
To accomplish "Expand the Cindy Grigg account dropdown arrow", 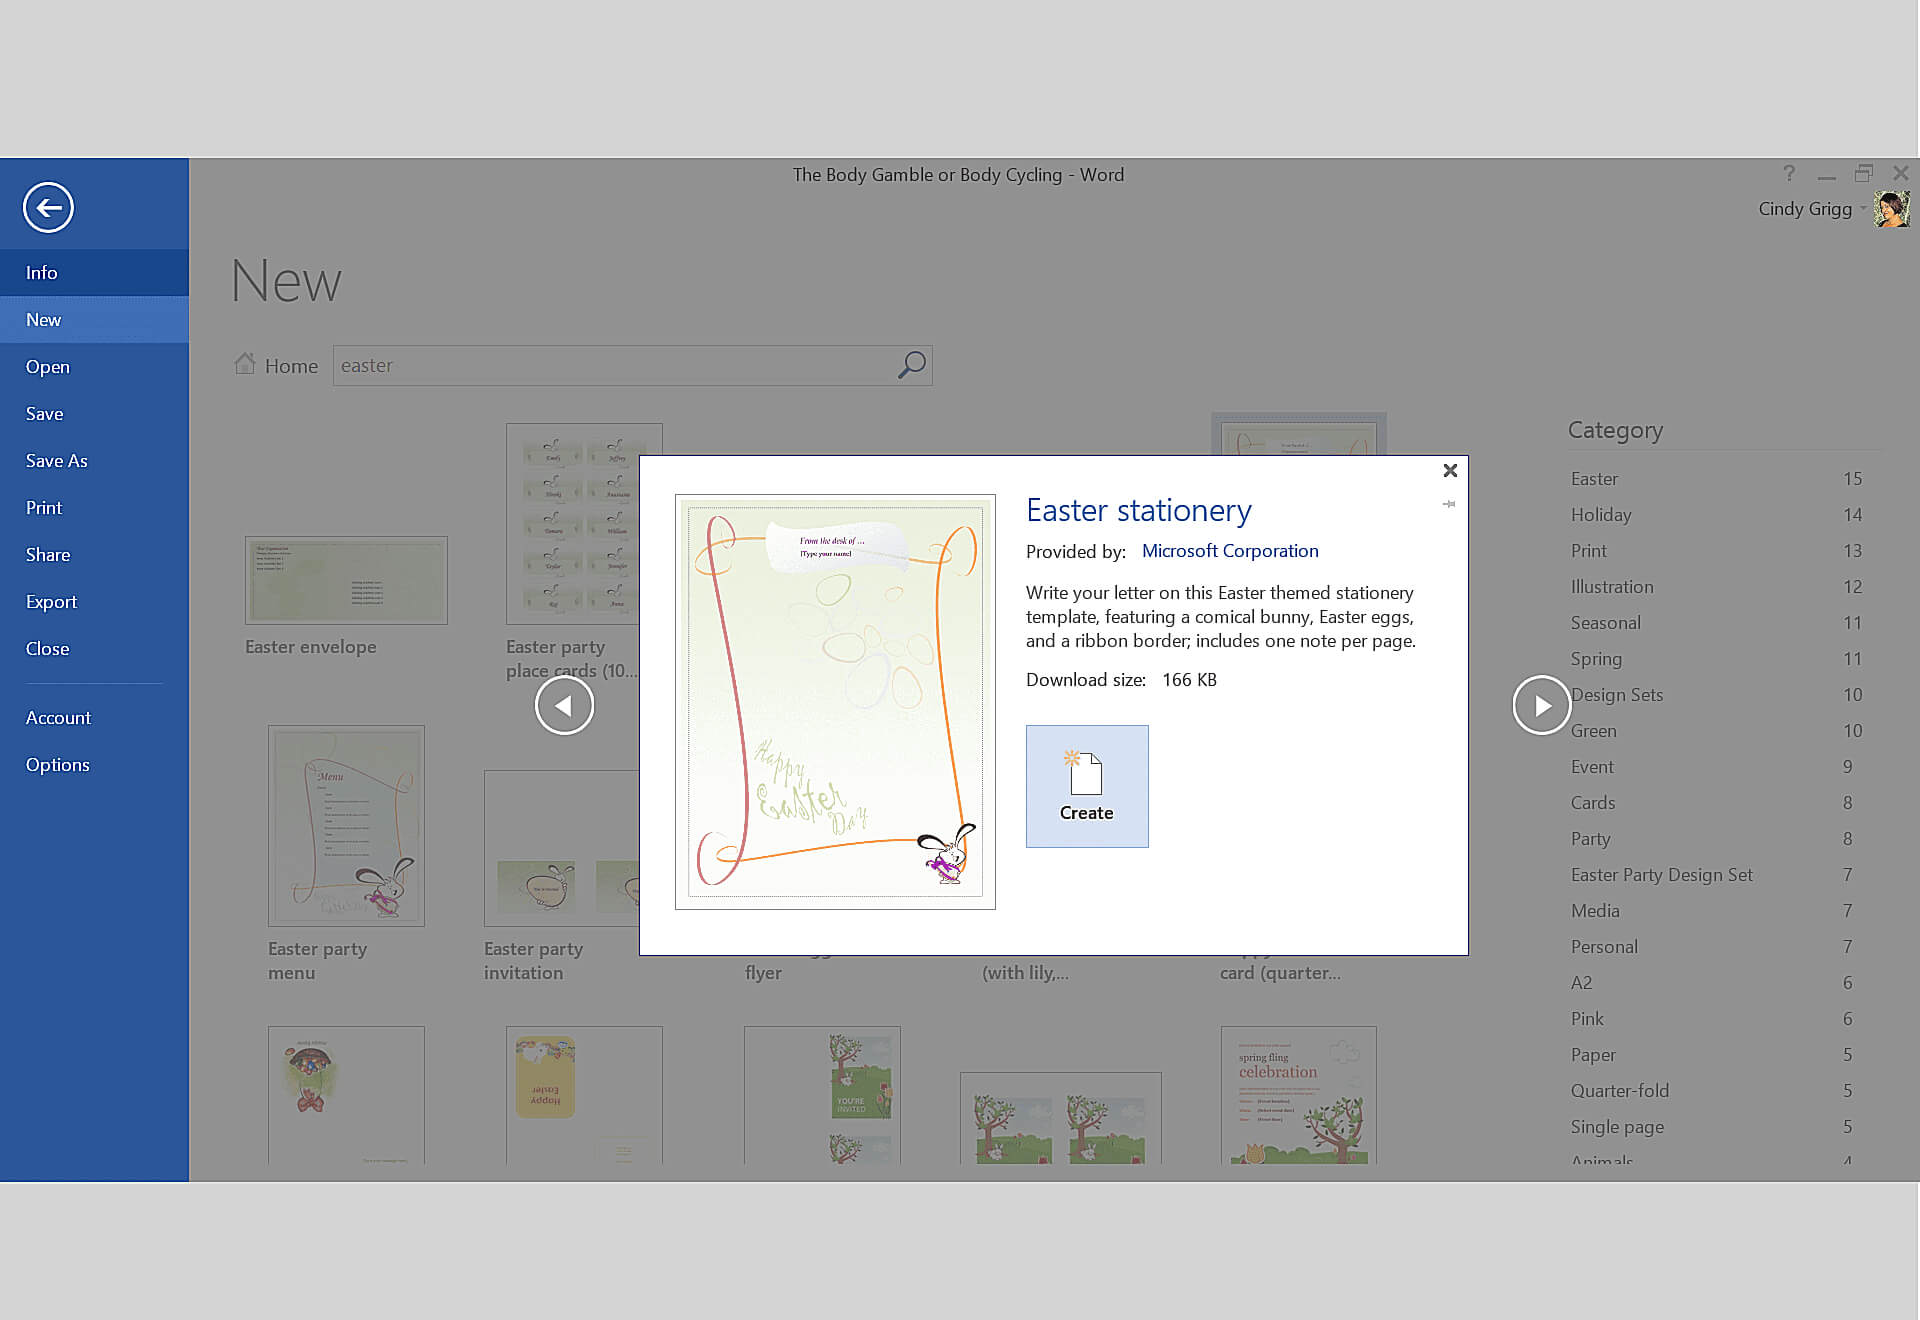I will pos(1863,209).
